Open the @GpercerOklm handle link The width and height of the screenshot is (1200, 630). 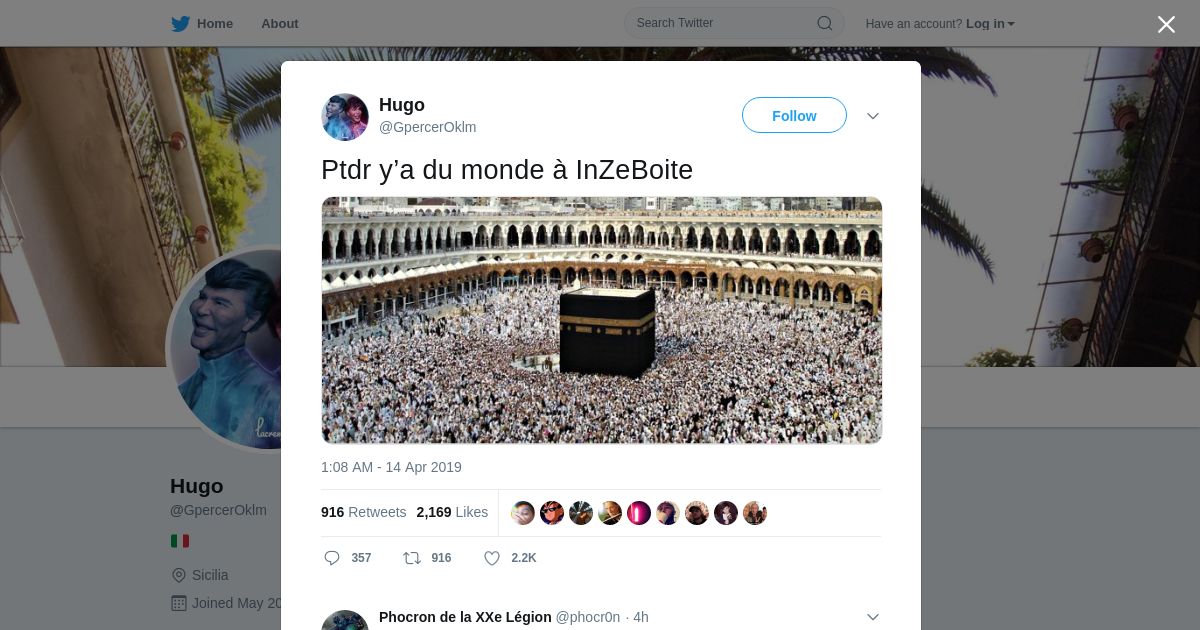(428, 127)
